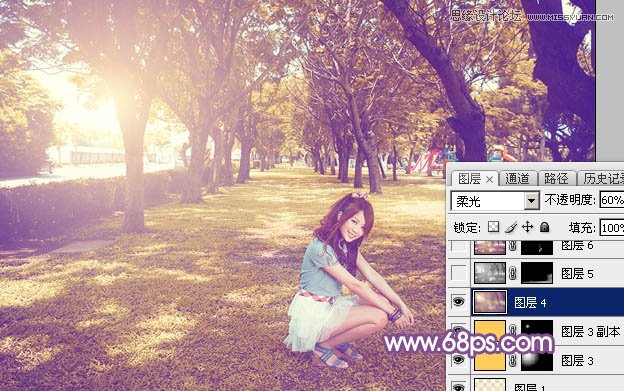
Task: Click link icon on 图层 3
Action: tap(513, 360)
